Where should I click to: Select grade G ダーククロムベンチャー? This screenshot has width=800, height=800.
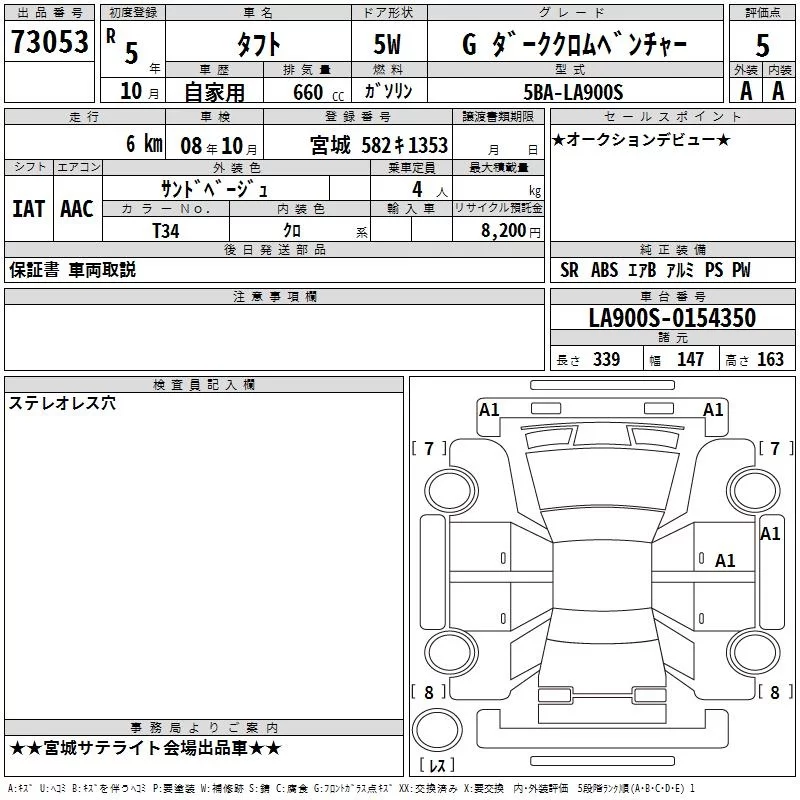coord(574,44)
